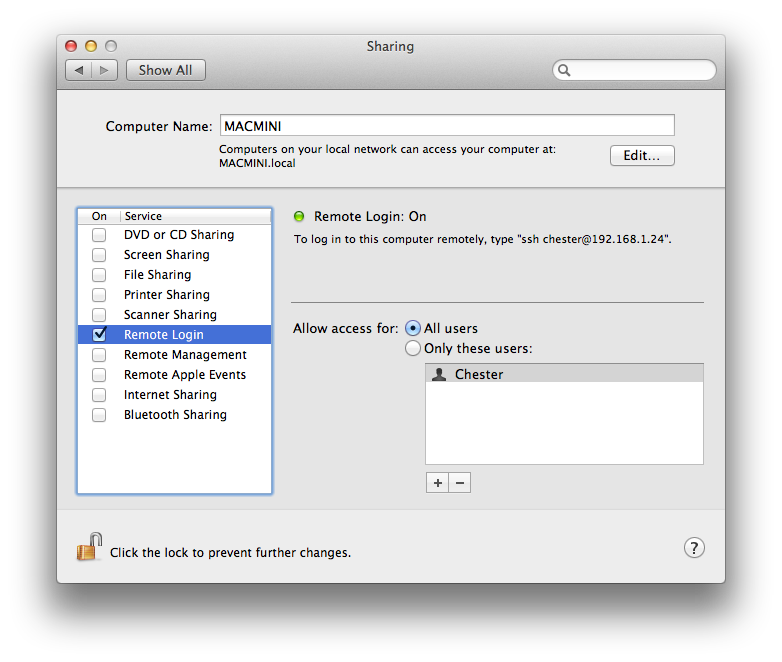Check the Printer Sharing box
This screenshot has width=782, height=662.
99,295
